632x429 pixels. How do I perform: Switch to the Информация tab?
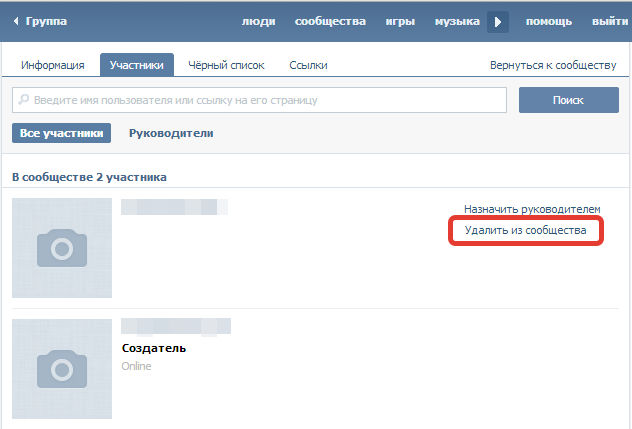click(x=53, y=65)
